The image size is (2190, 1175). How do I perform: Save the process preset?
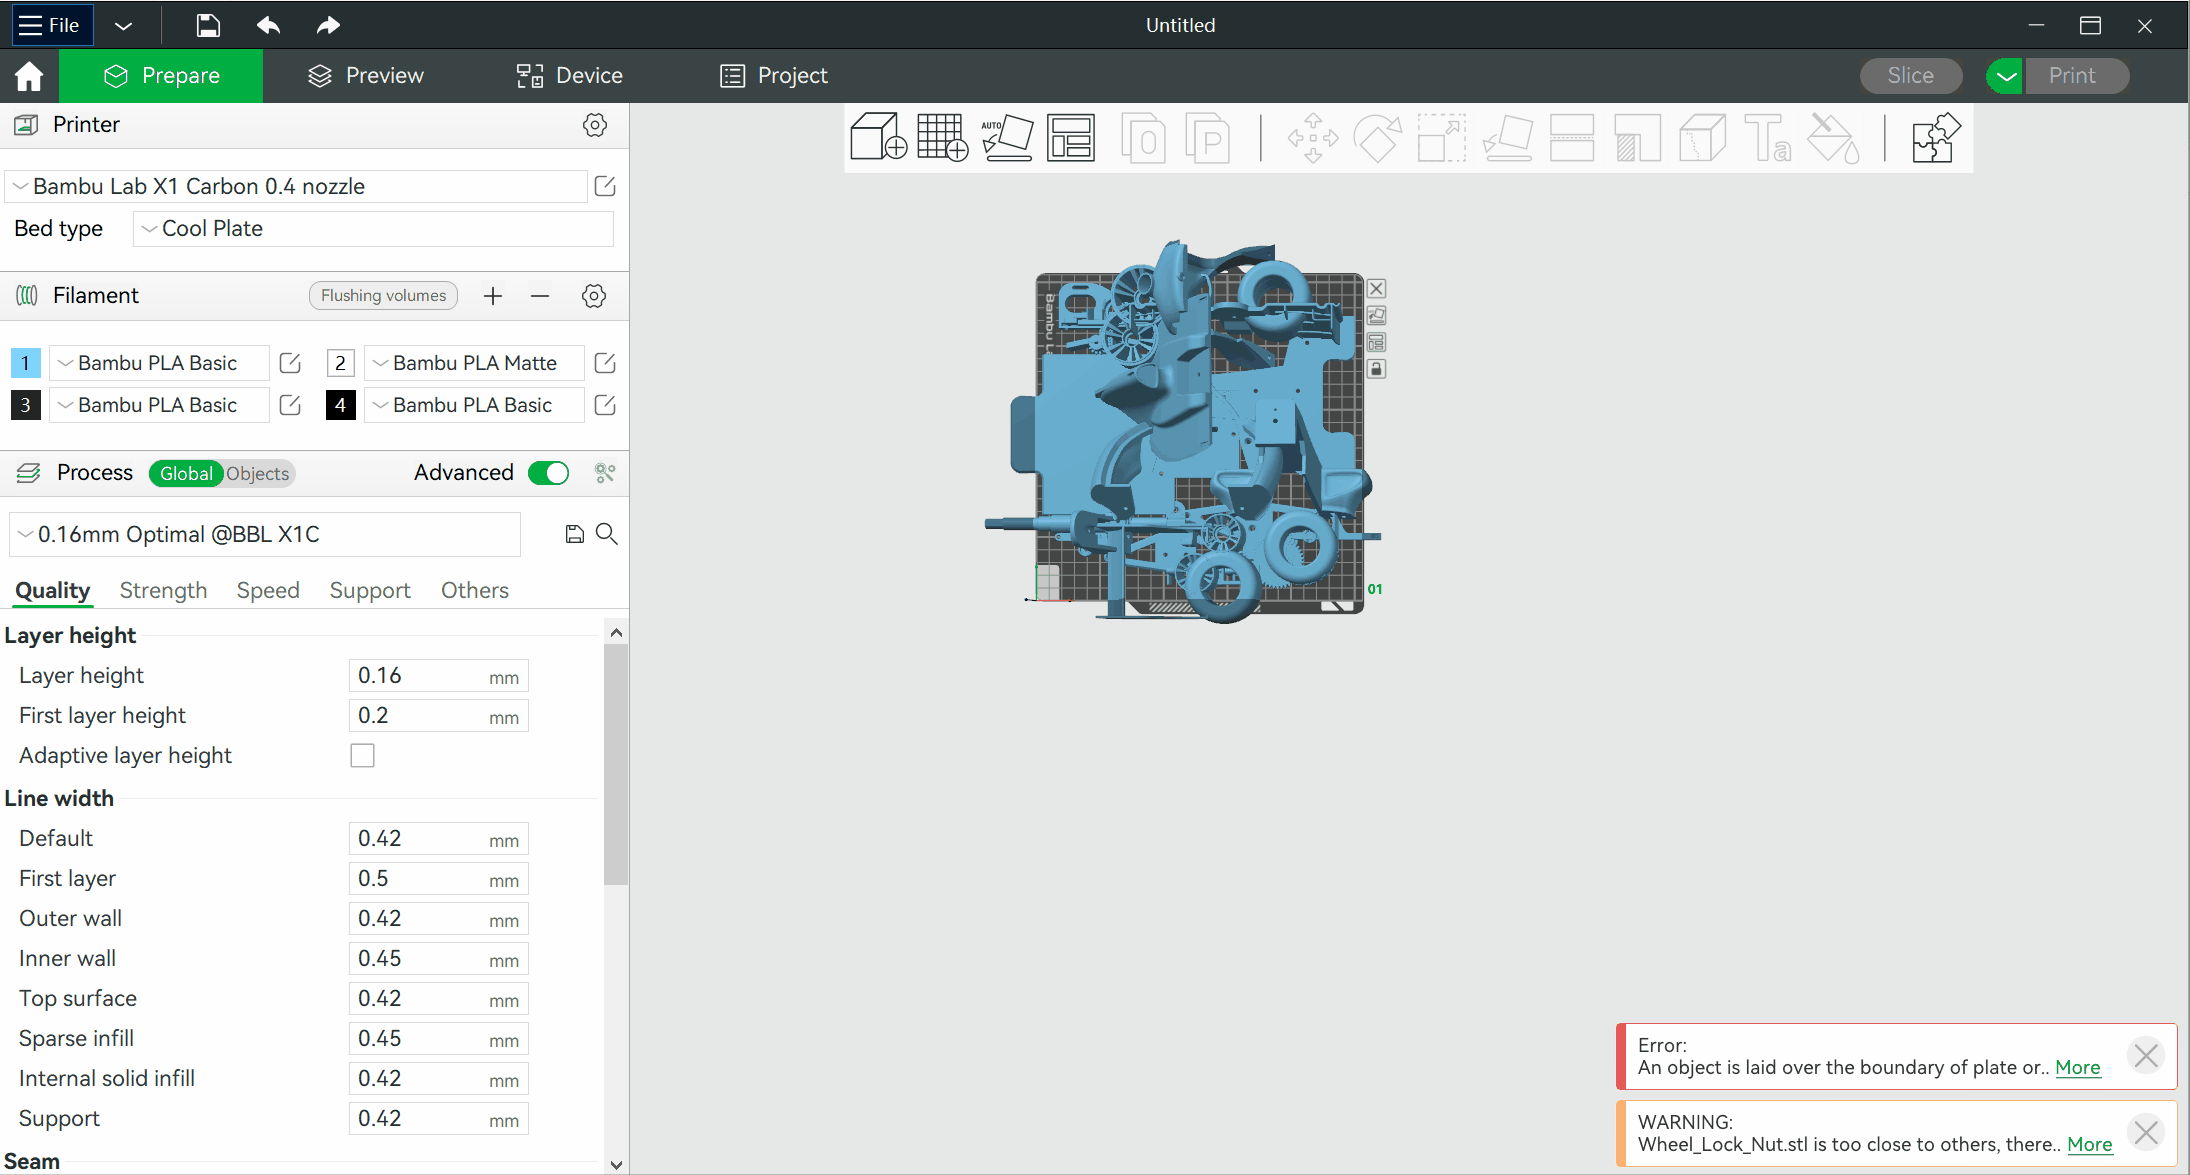click(574, 534)
